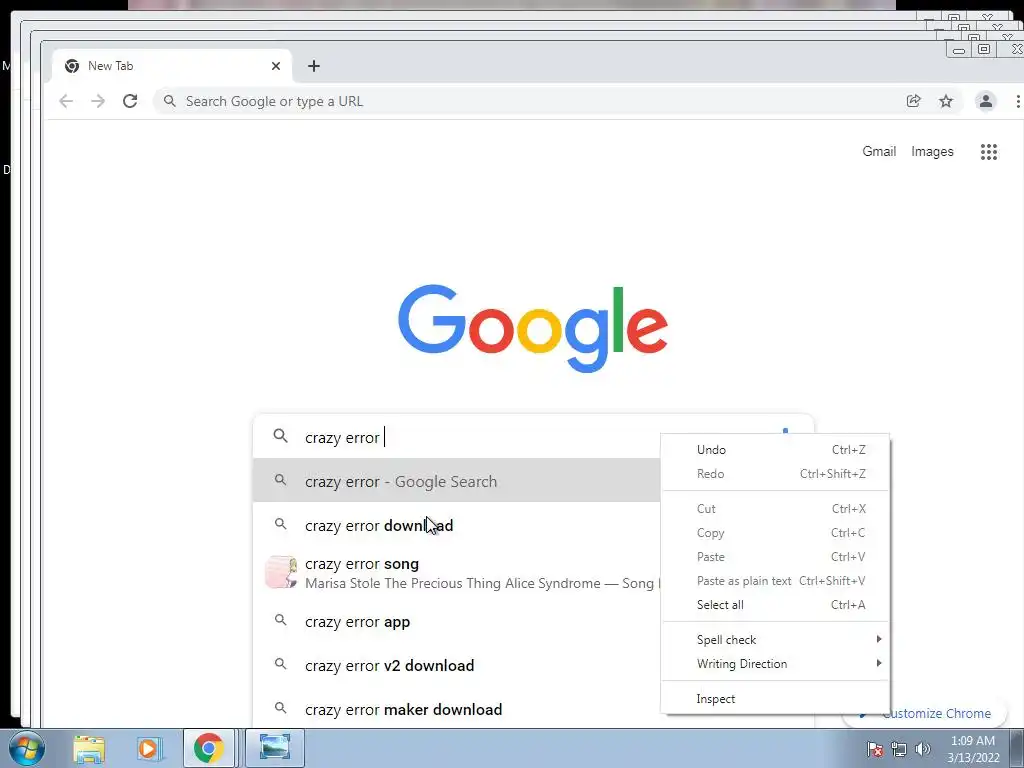Select Cut in the context menu
Image resolution: width=1024 pixels, height=768 pixels.
[x=775, y=508]
